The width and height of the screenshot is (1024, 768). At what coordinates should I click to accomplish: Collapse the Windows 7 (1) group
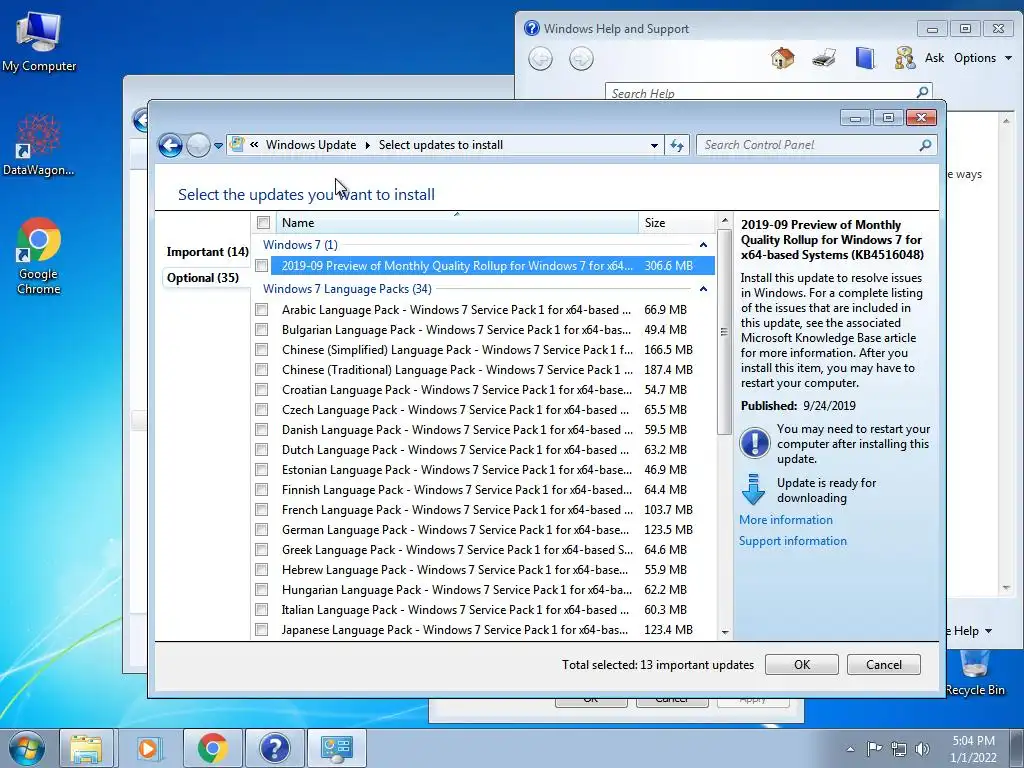tap(703, 245)
